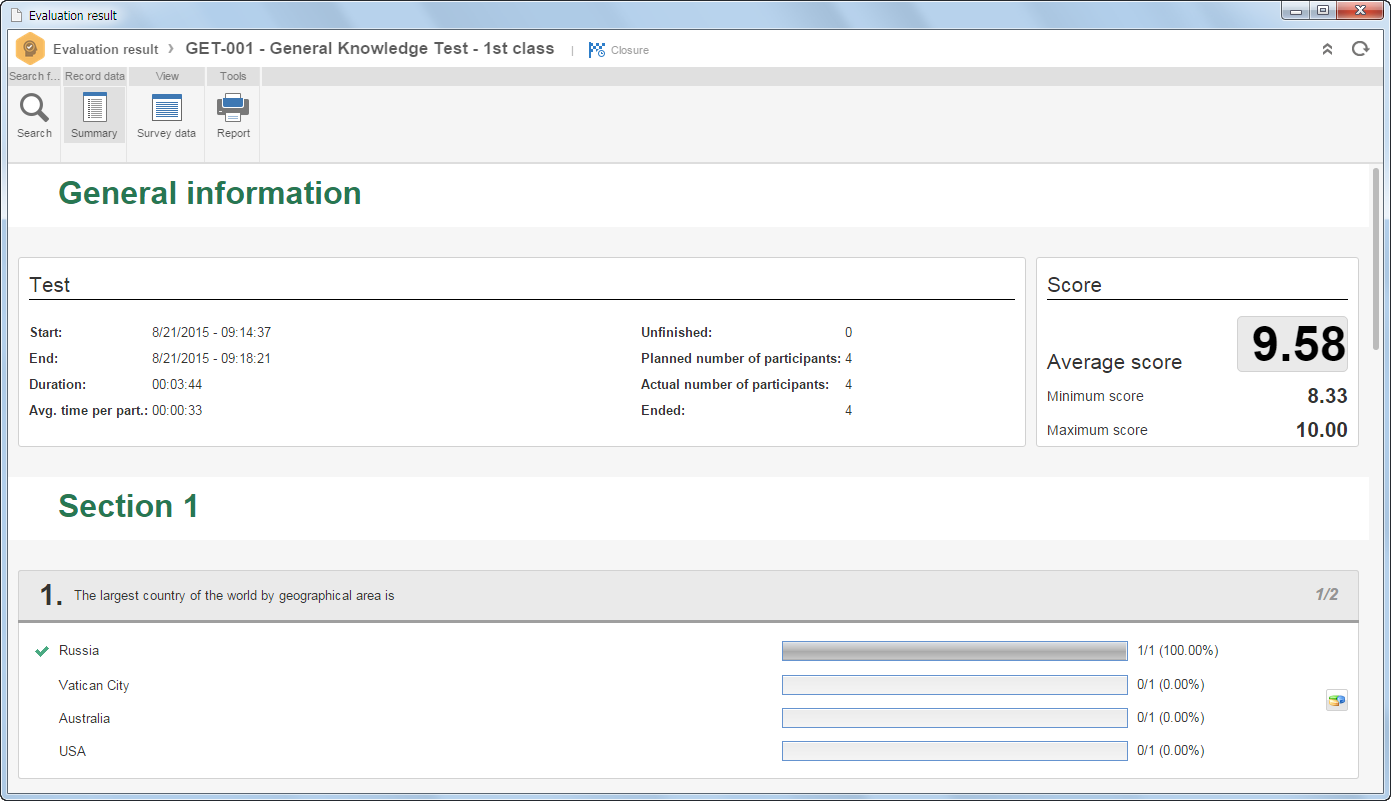
Task: Click the USA answer option
Action: pos(72,751)
